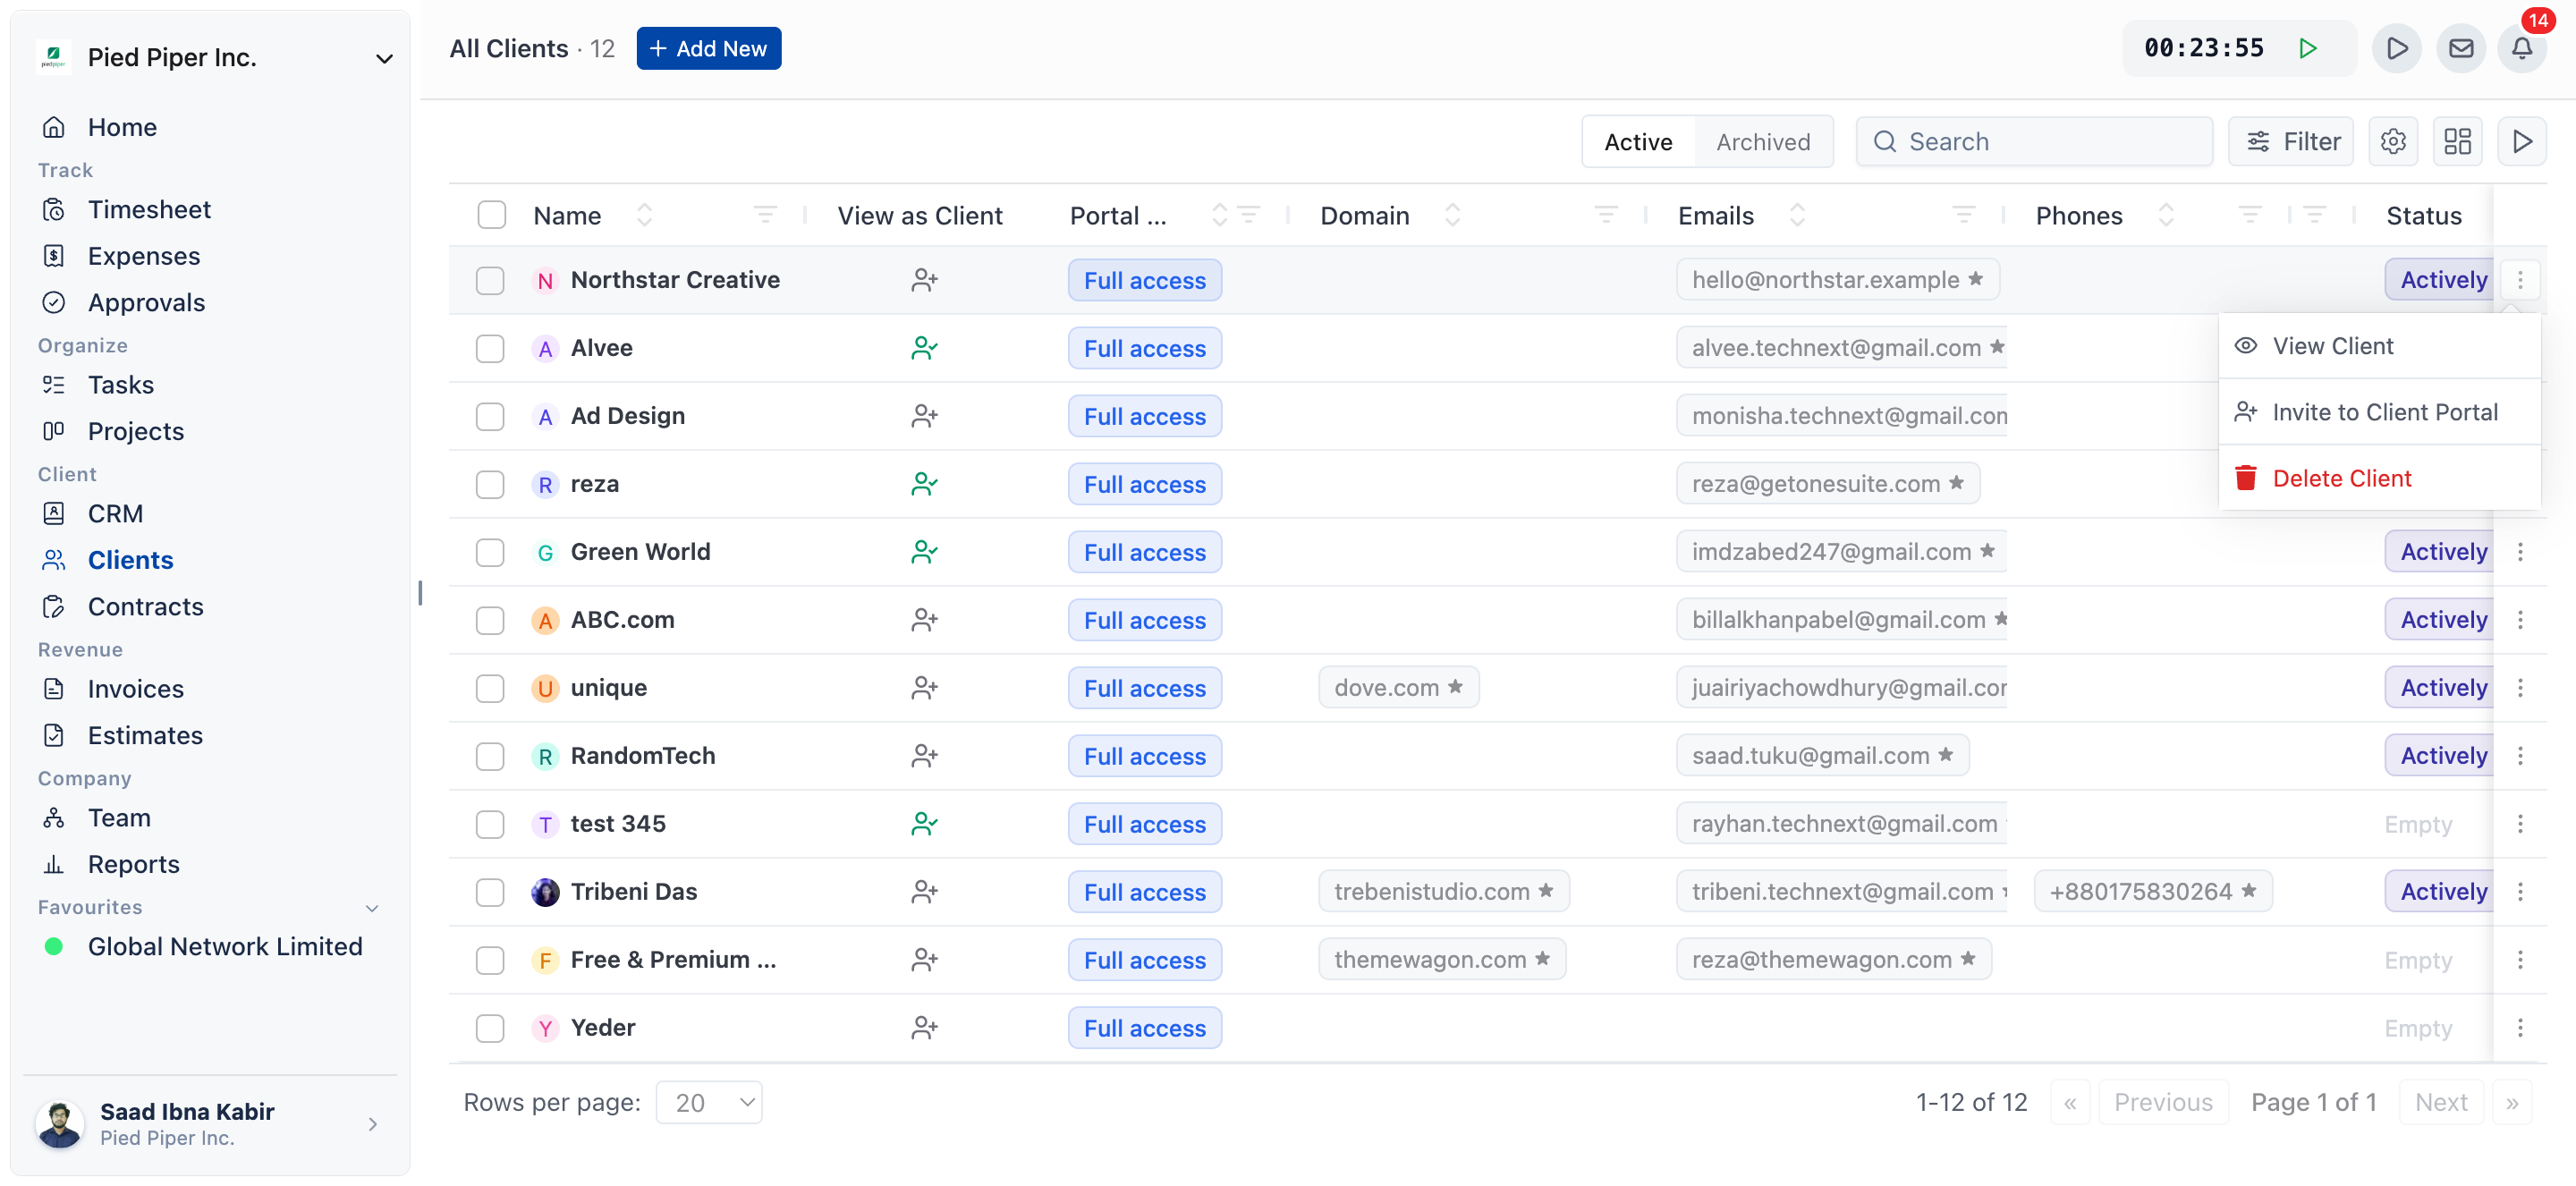Open Timesheet in the sidebar
This screenshot has width=2576, height=1186.
(x=149, y=209)
